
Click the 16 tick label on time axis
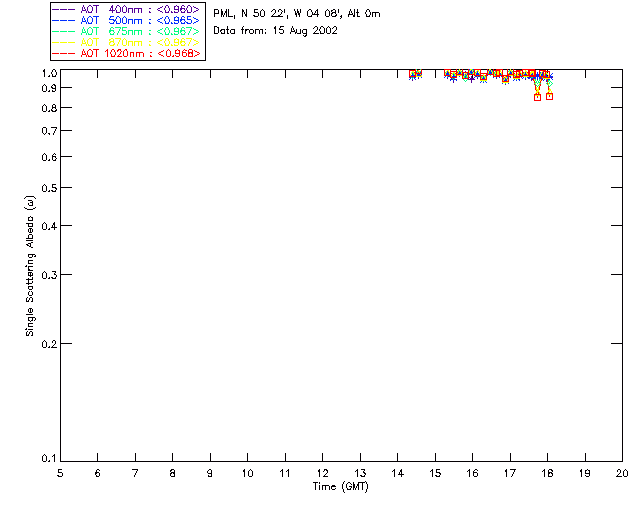pyautogui.click(x=472, y=472)
